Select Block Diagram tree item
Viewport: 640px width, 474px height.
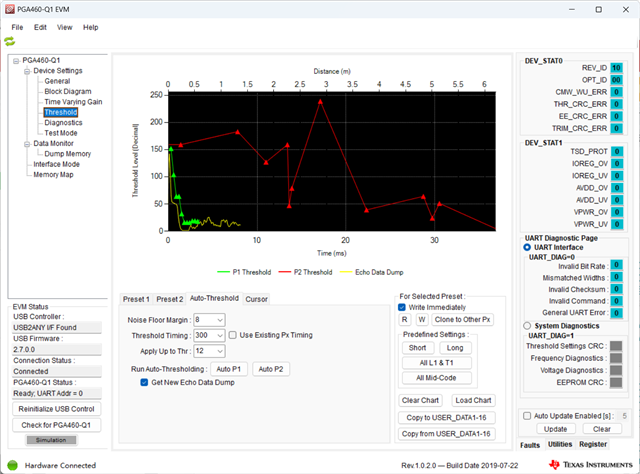[68, 91]
